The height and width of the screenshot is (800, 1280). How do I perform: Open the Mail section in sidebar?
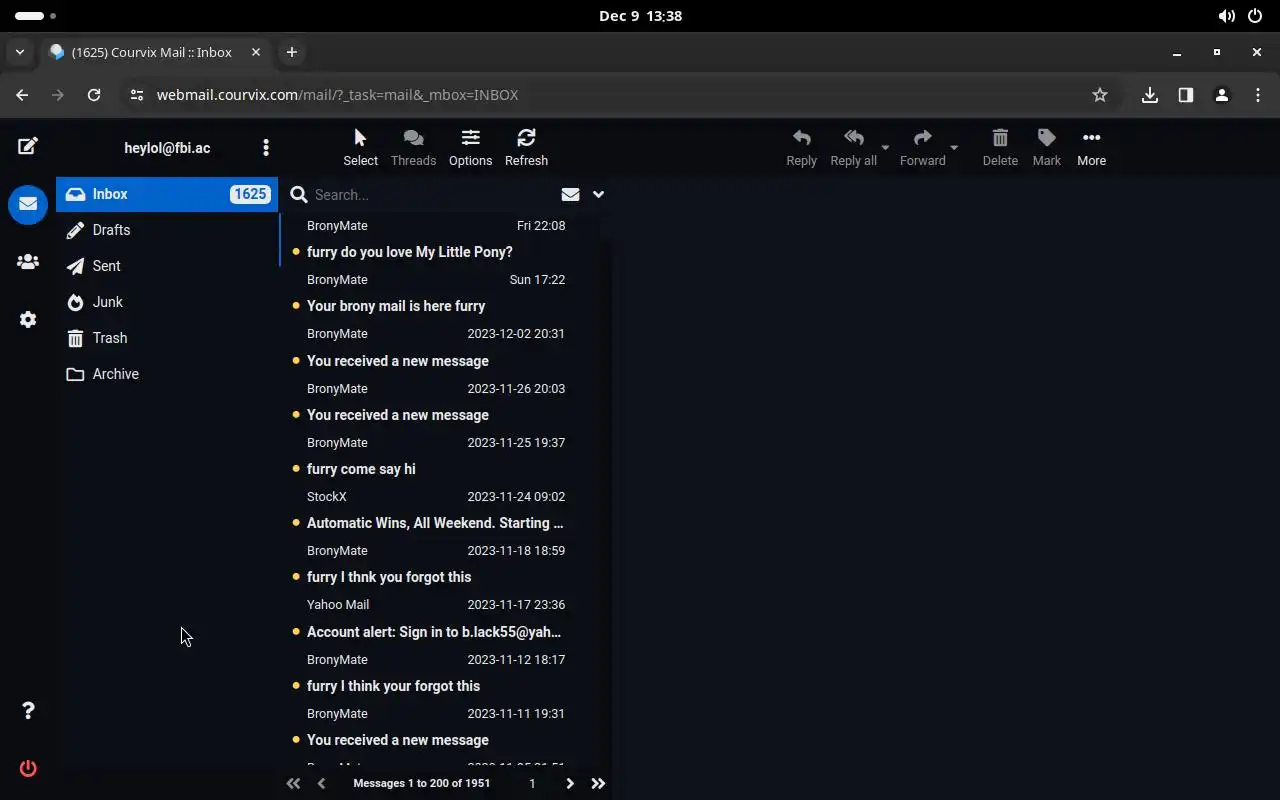pos(28,204)
